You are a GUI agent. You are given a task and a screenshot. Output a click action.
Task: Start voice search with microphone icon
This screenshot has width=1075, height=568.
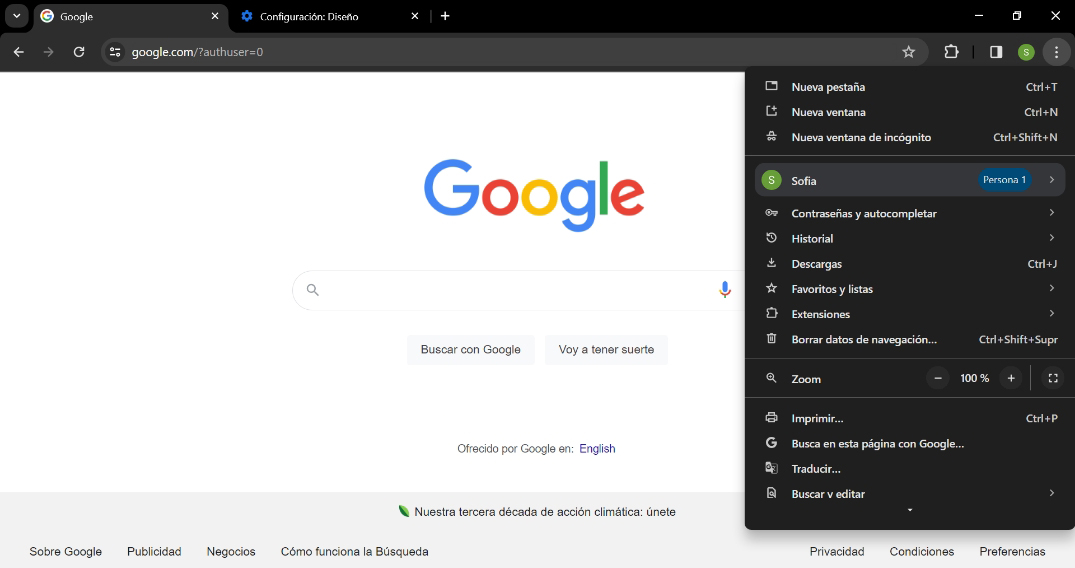pyautogui.click(x=725, y=289)
